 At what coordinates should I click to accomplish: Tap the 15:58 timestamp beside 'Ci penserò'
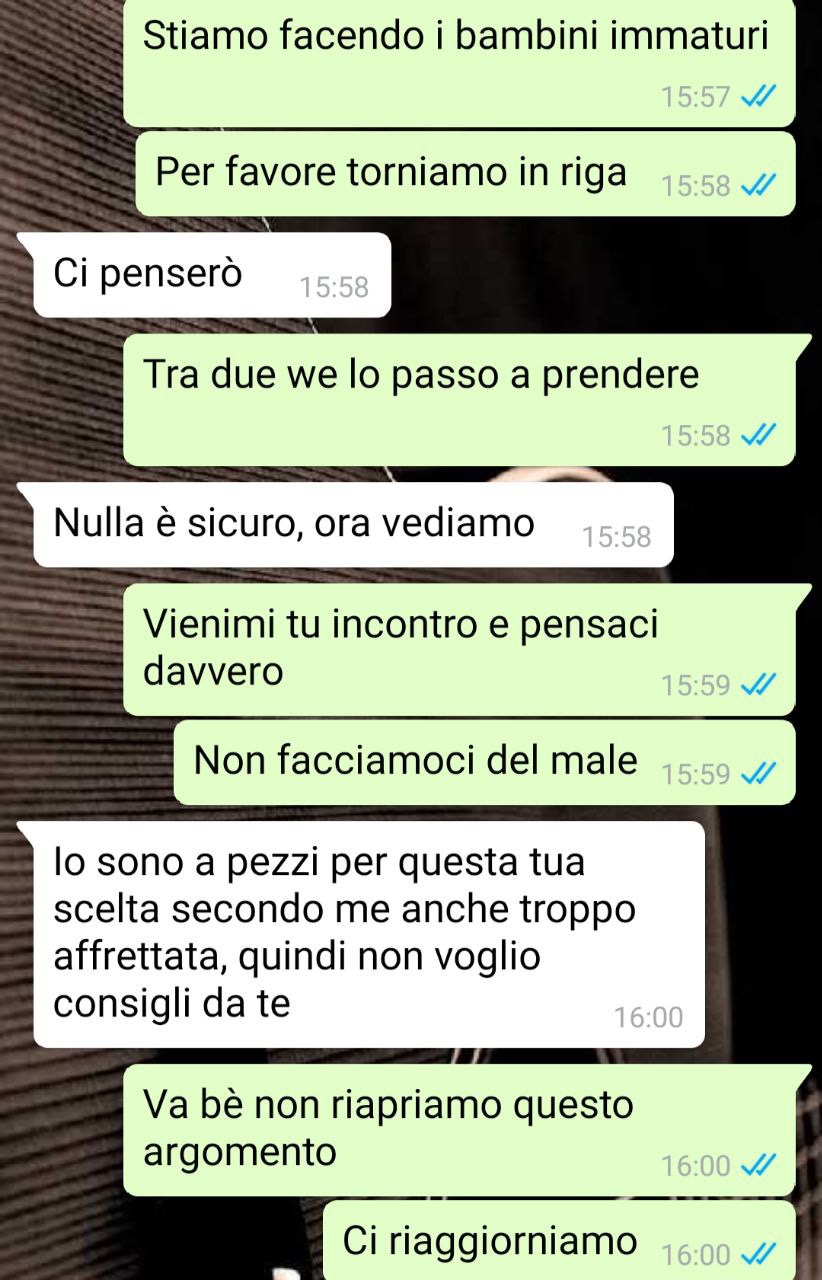tap(334, 288)
